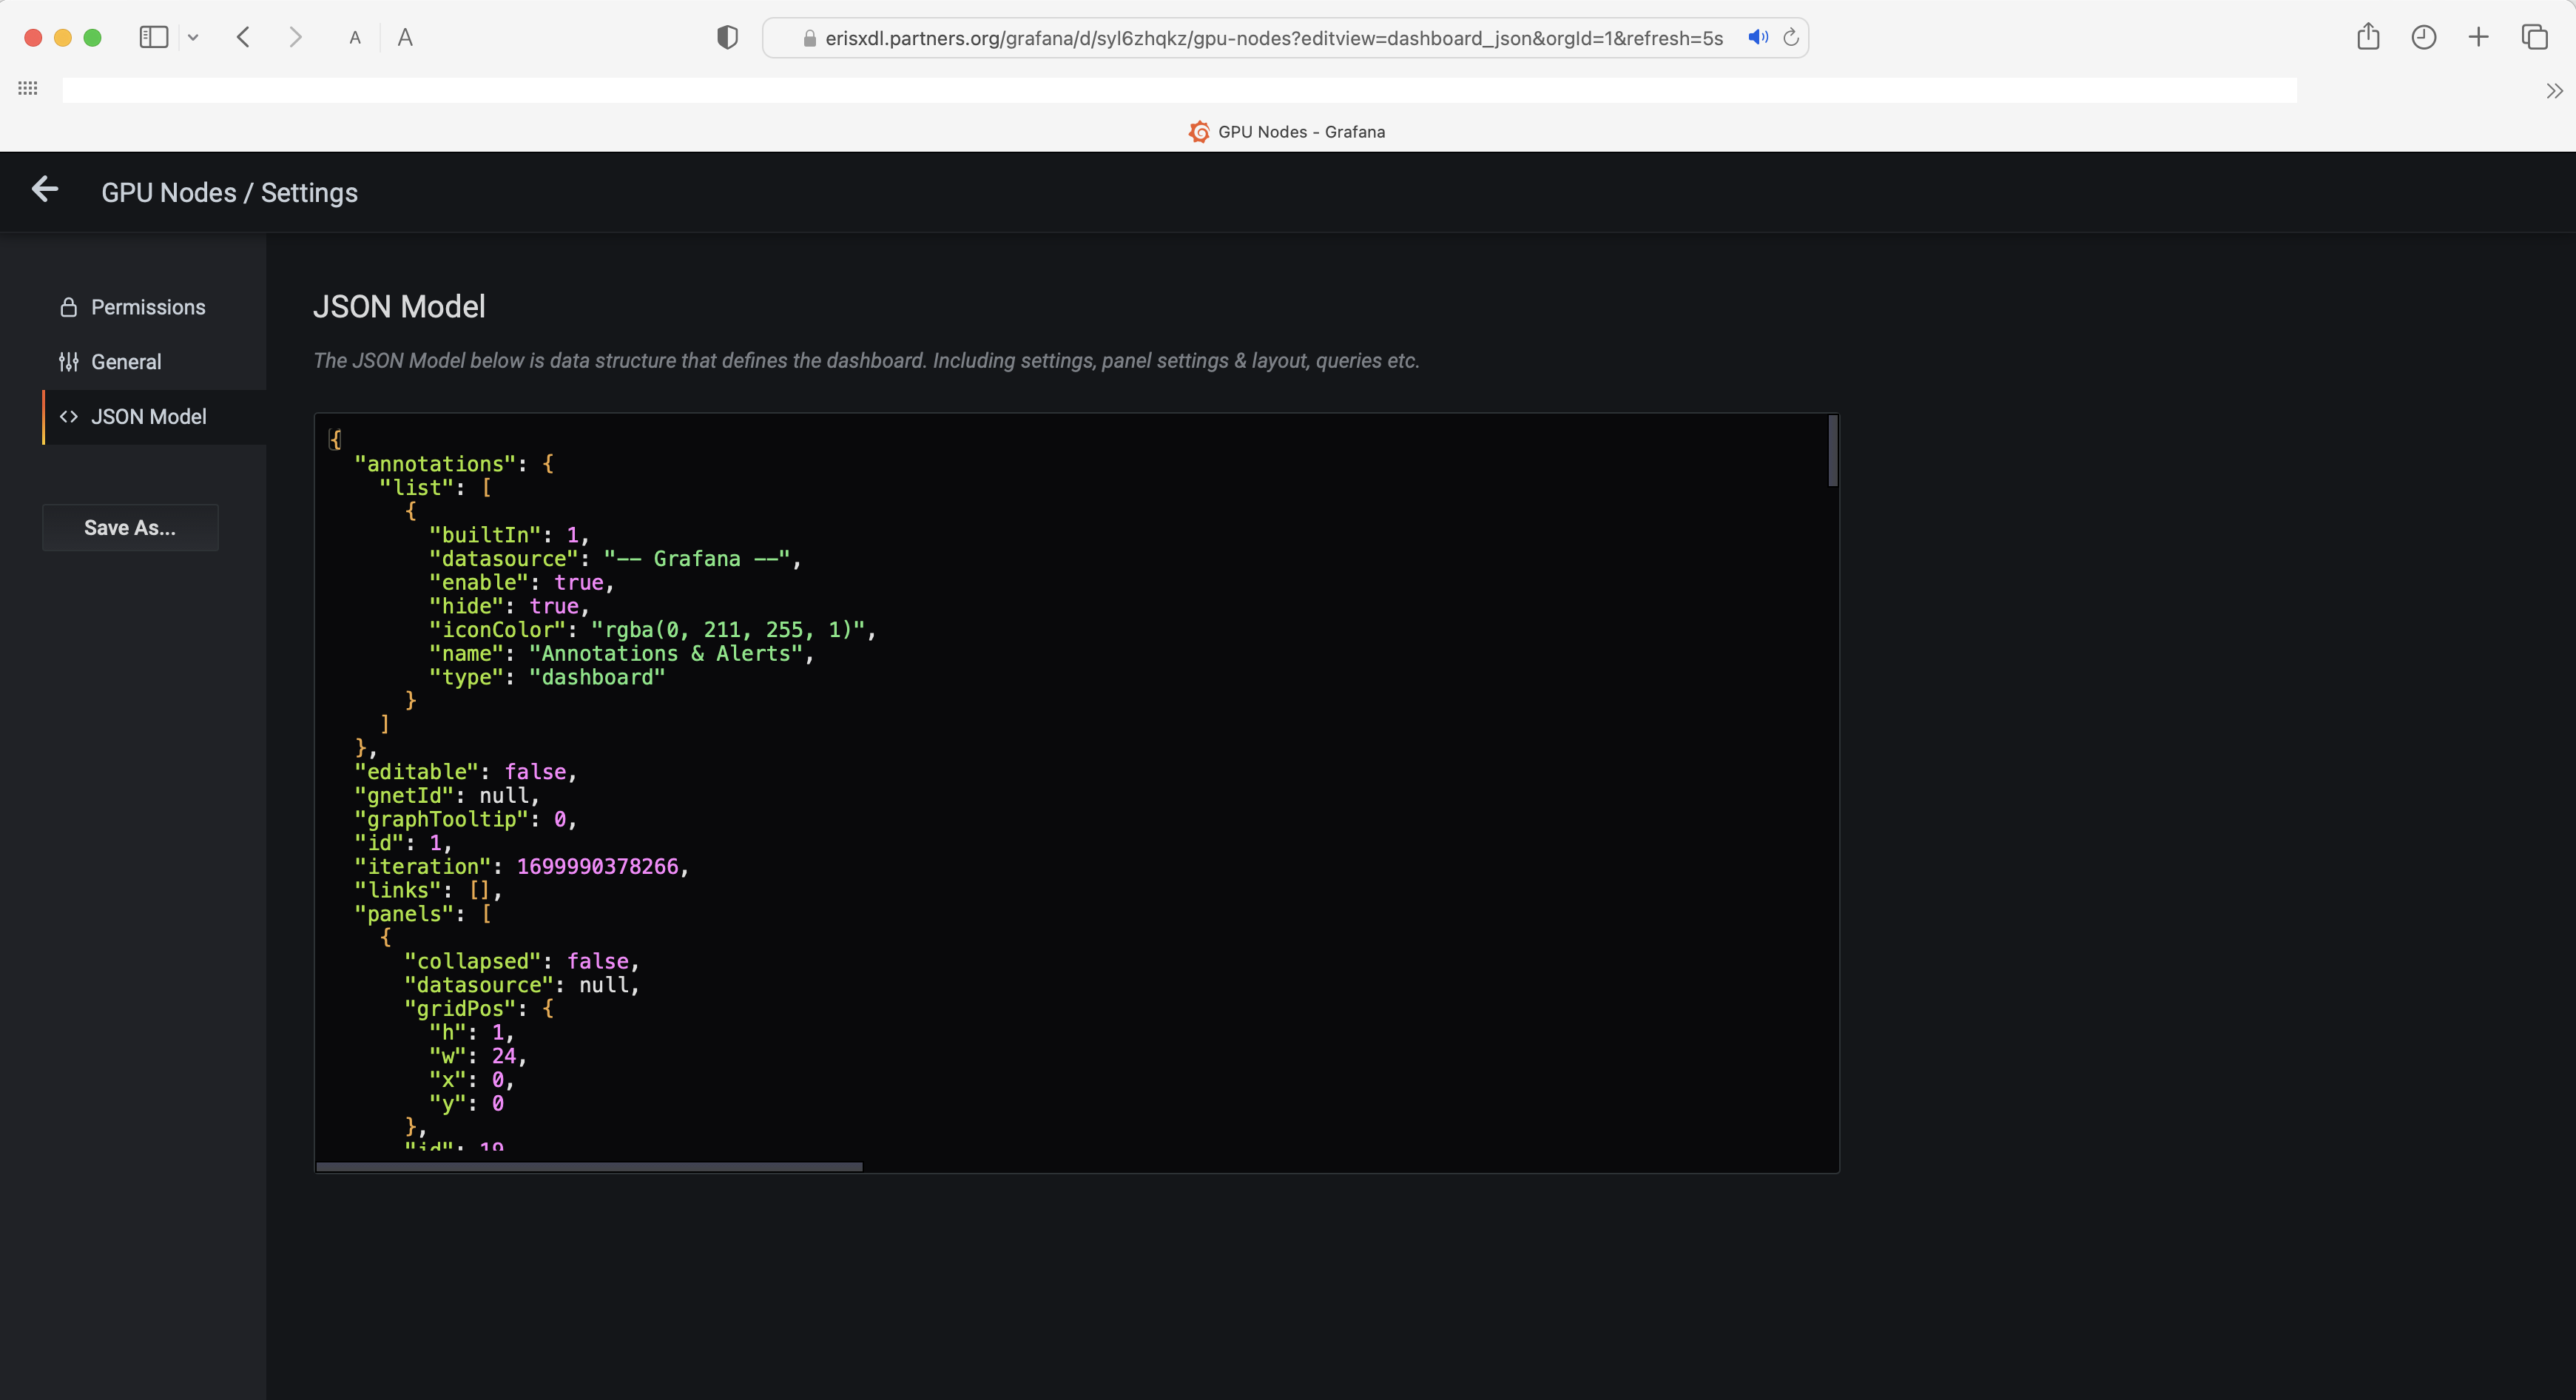This screenshot has width=2576, height=1400.
Task: Click the "links": [] line
Action: click(x=428, y=891)
